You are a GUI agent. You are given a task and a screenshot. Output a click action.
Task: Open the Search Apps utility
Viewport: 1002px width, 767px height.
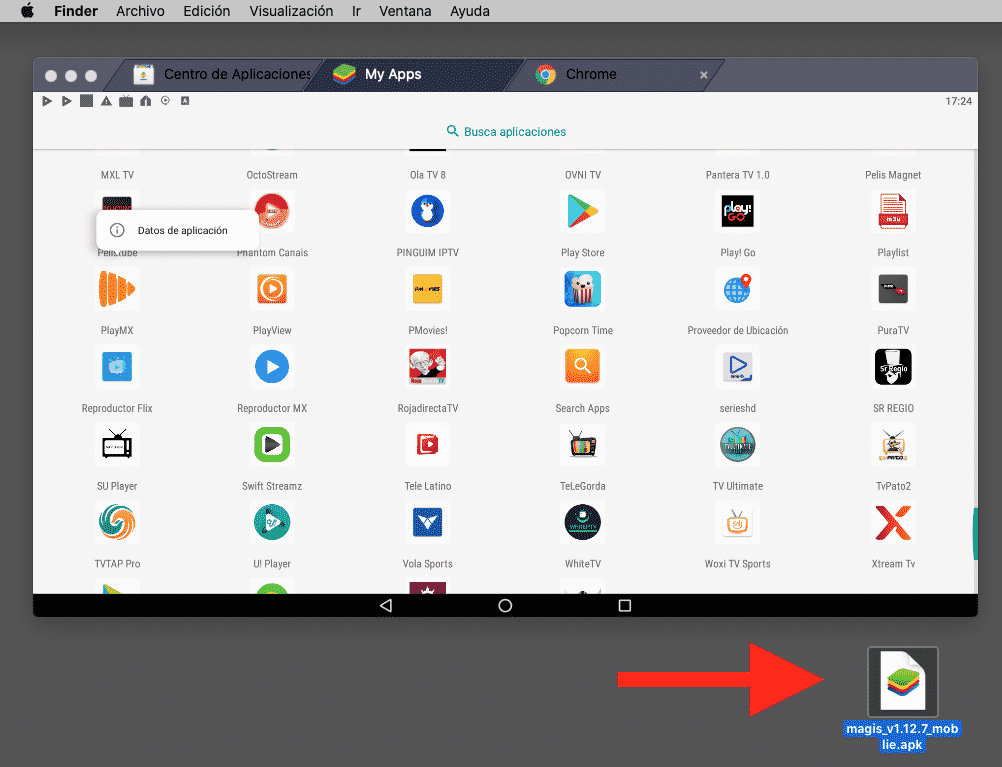(582, 366)
